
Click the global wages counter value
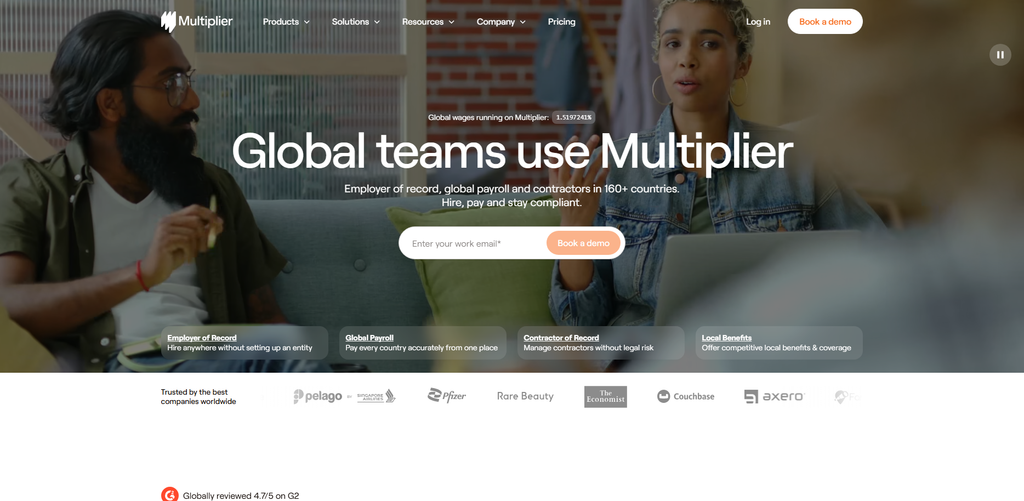pyautogui.click(x=573, y=118)
